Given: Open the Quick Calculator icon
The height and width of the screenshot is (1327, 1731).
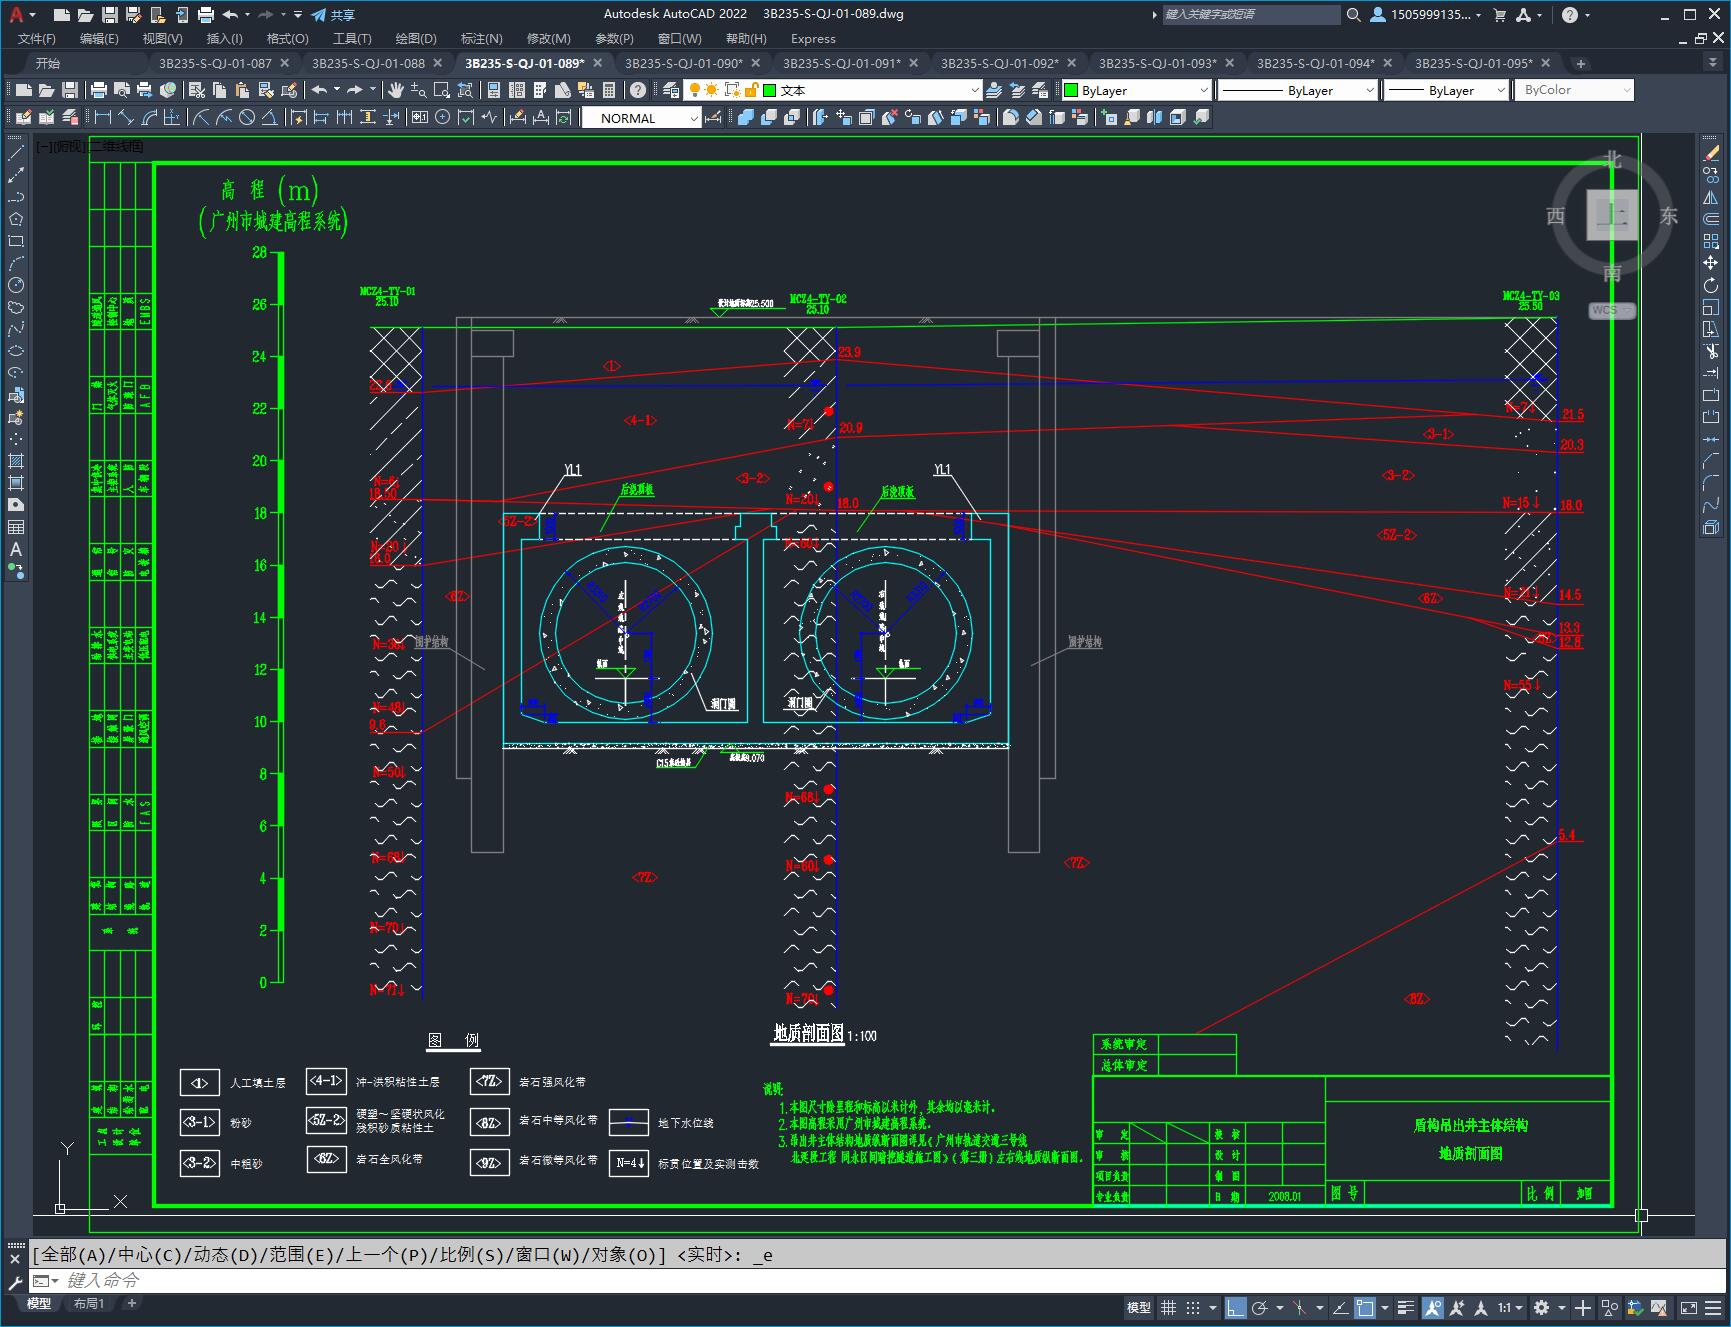Looking at the screenshot, I should click(x=609, y=90).
